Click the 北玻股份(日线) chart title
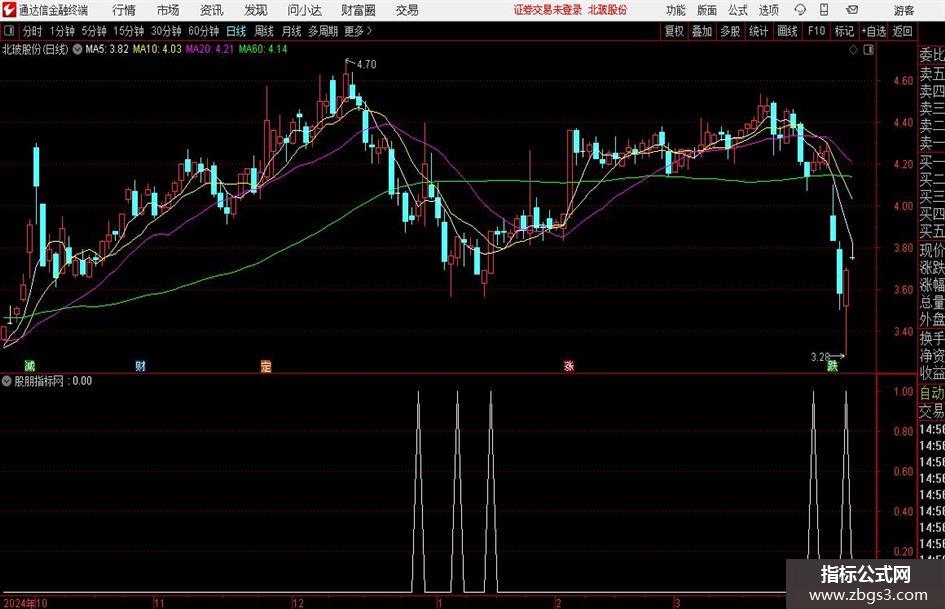 point(35,49)
